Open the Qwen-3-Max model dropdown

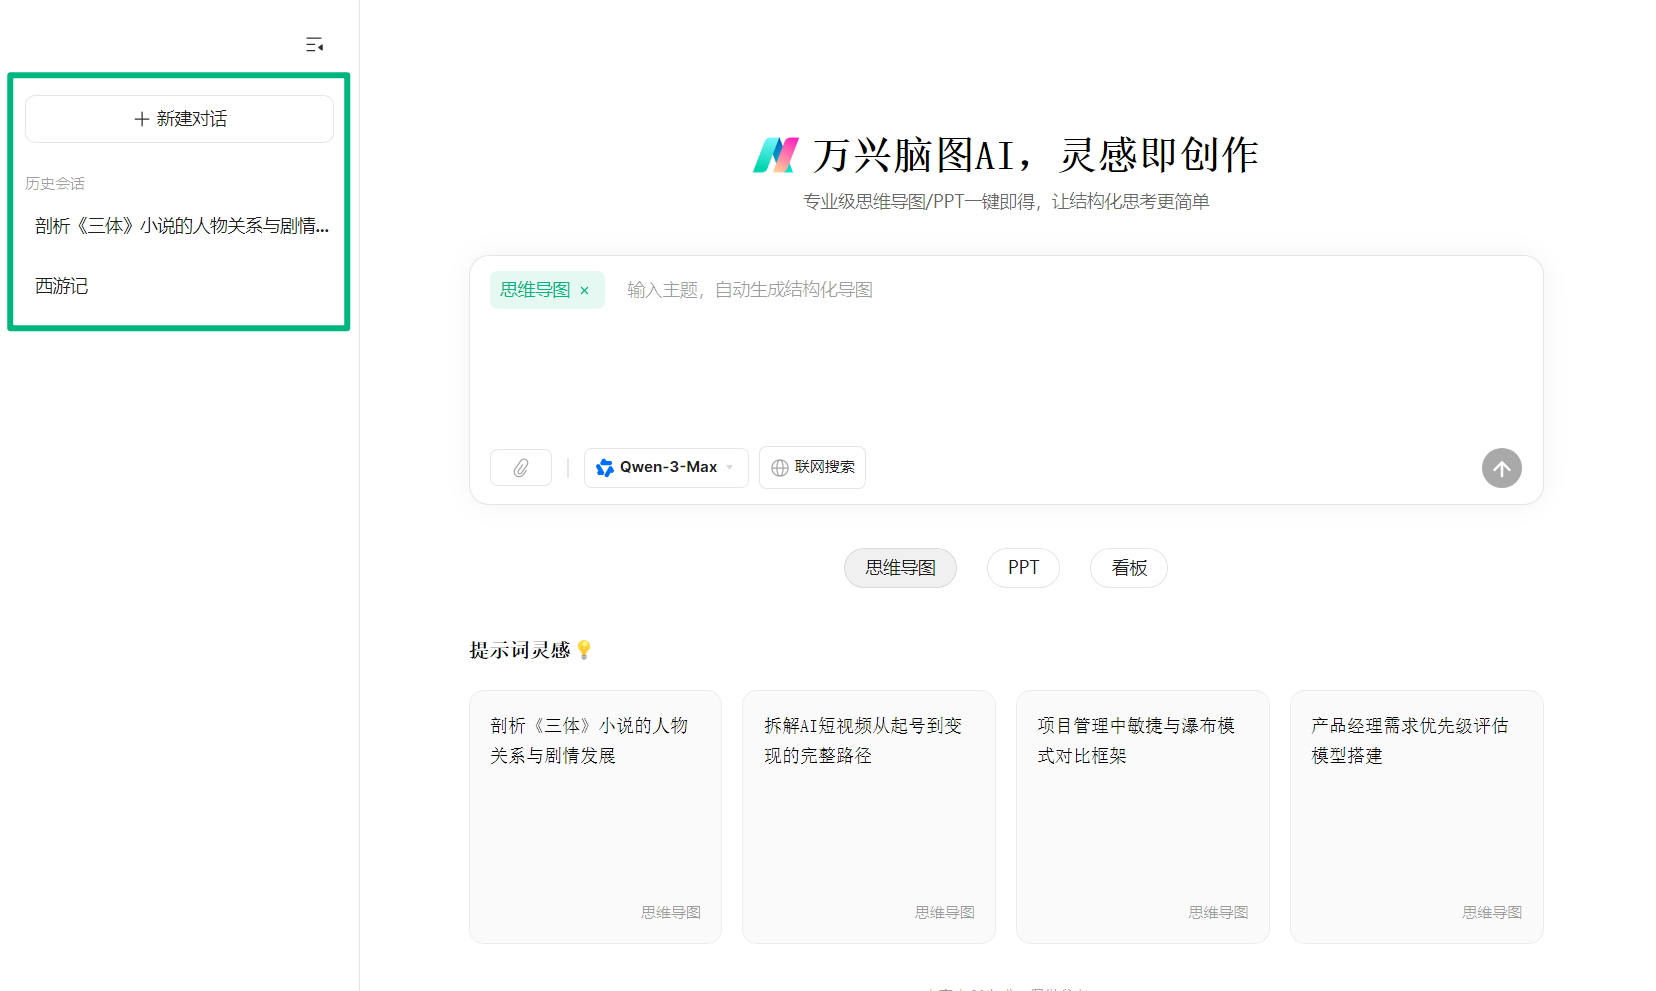click(666, 468)
